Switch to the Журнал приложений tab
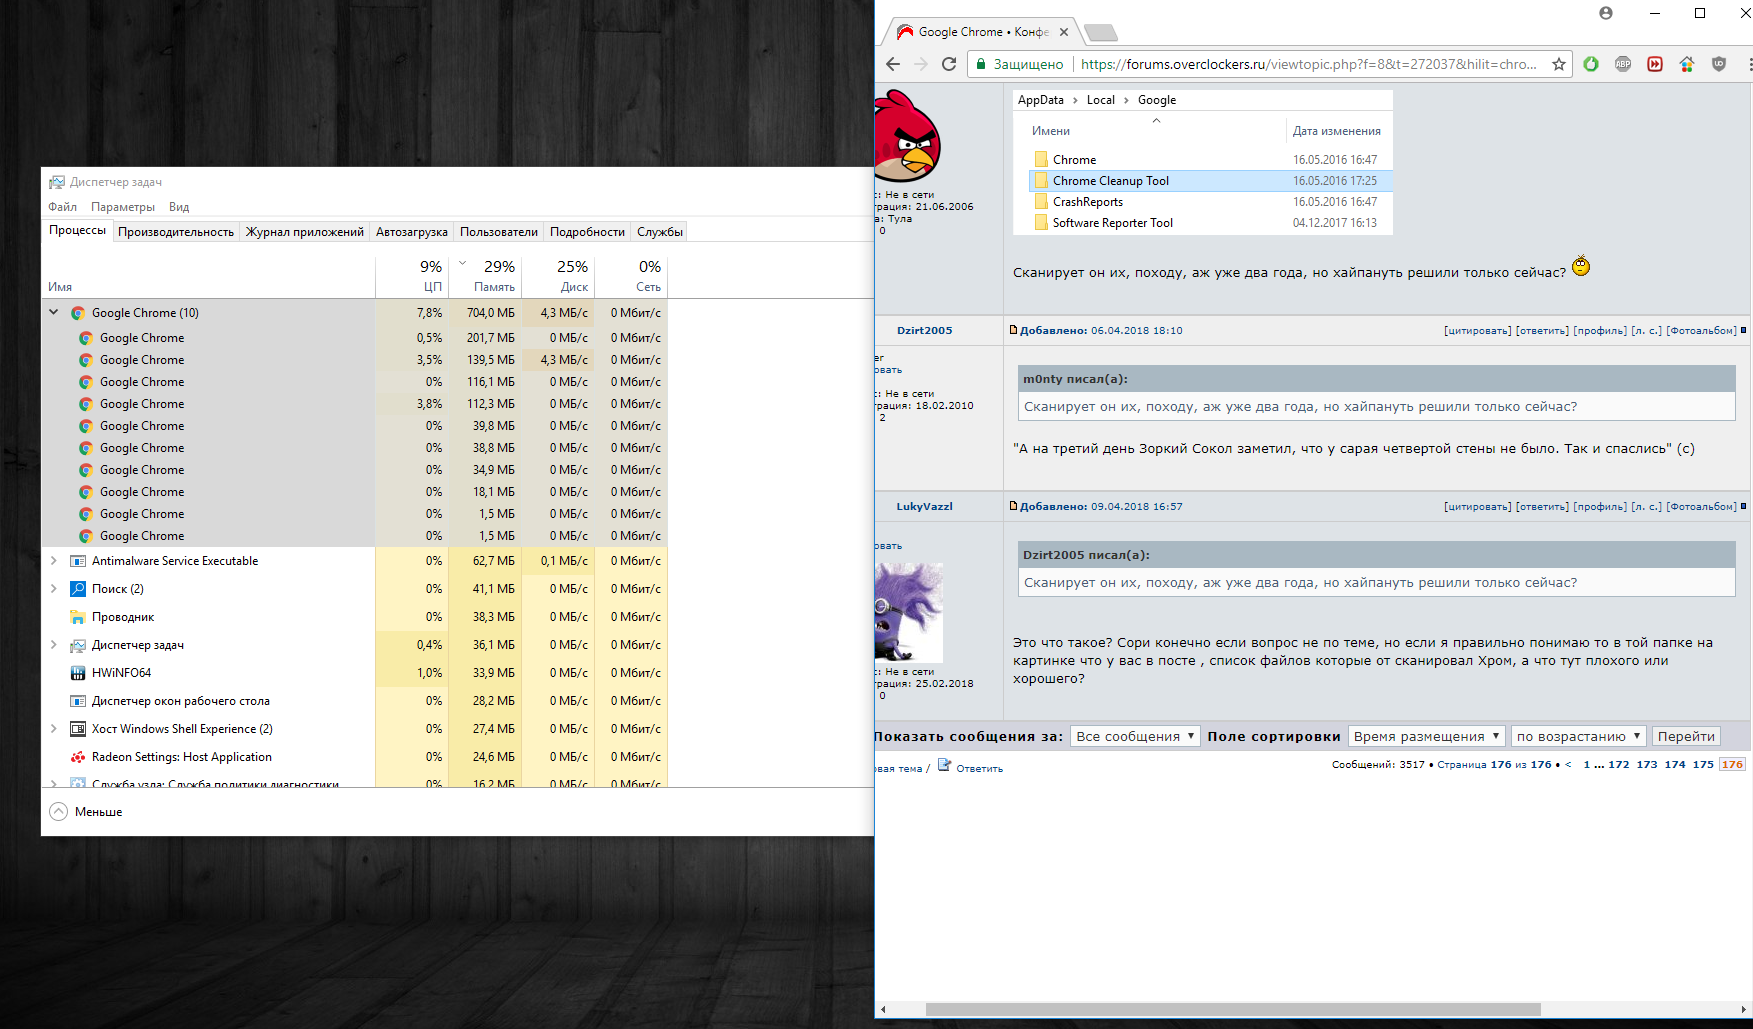Image resolution: width=1753 pixels, height=1029 pixels. (x=305, y=232)
